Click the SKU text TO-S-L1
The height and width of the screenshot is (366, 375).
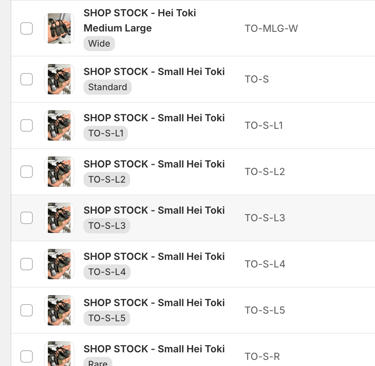coord(264,126)
